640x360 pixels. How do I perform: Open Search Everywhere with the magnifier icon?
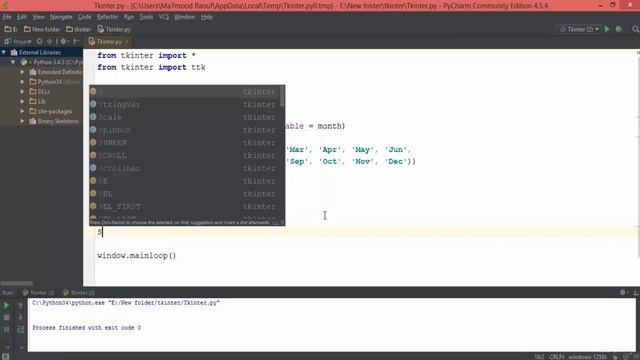click(635, 29)
